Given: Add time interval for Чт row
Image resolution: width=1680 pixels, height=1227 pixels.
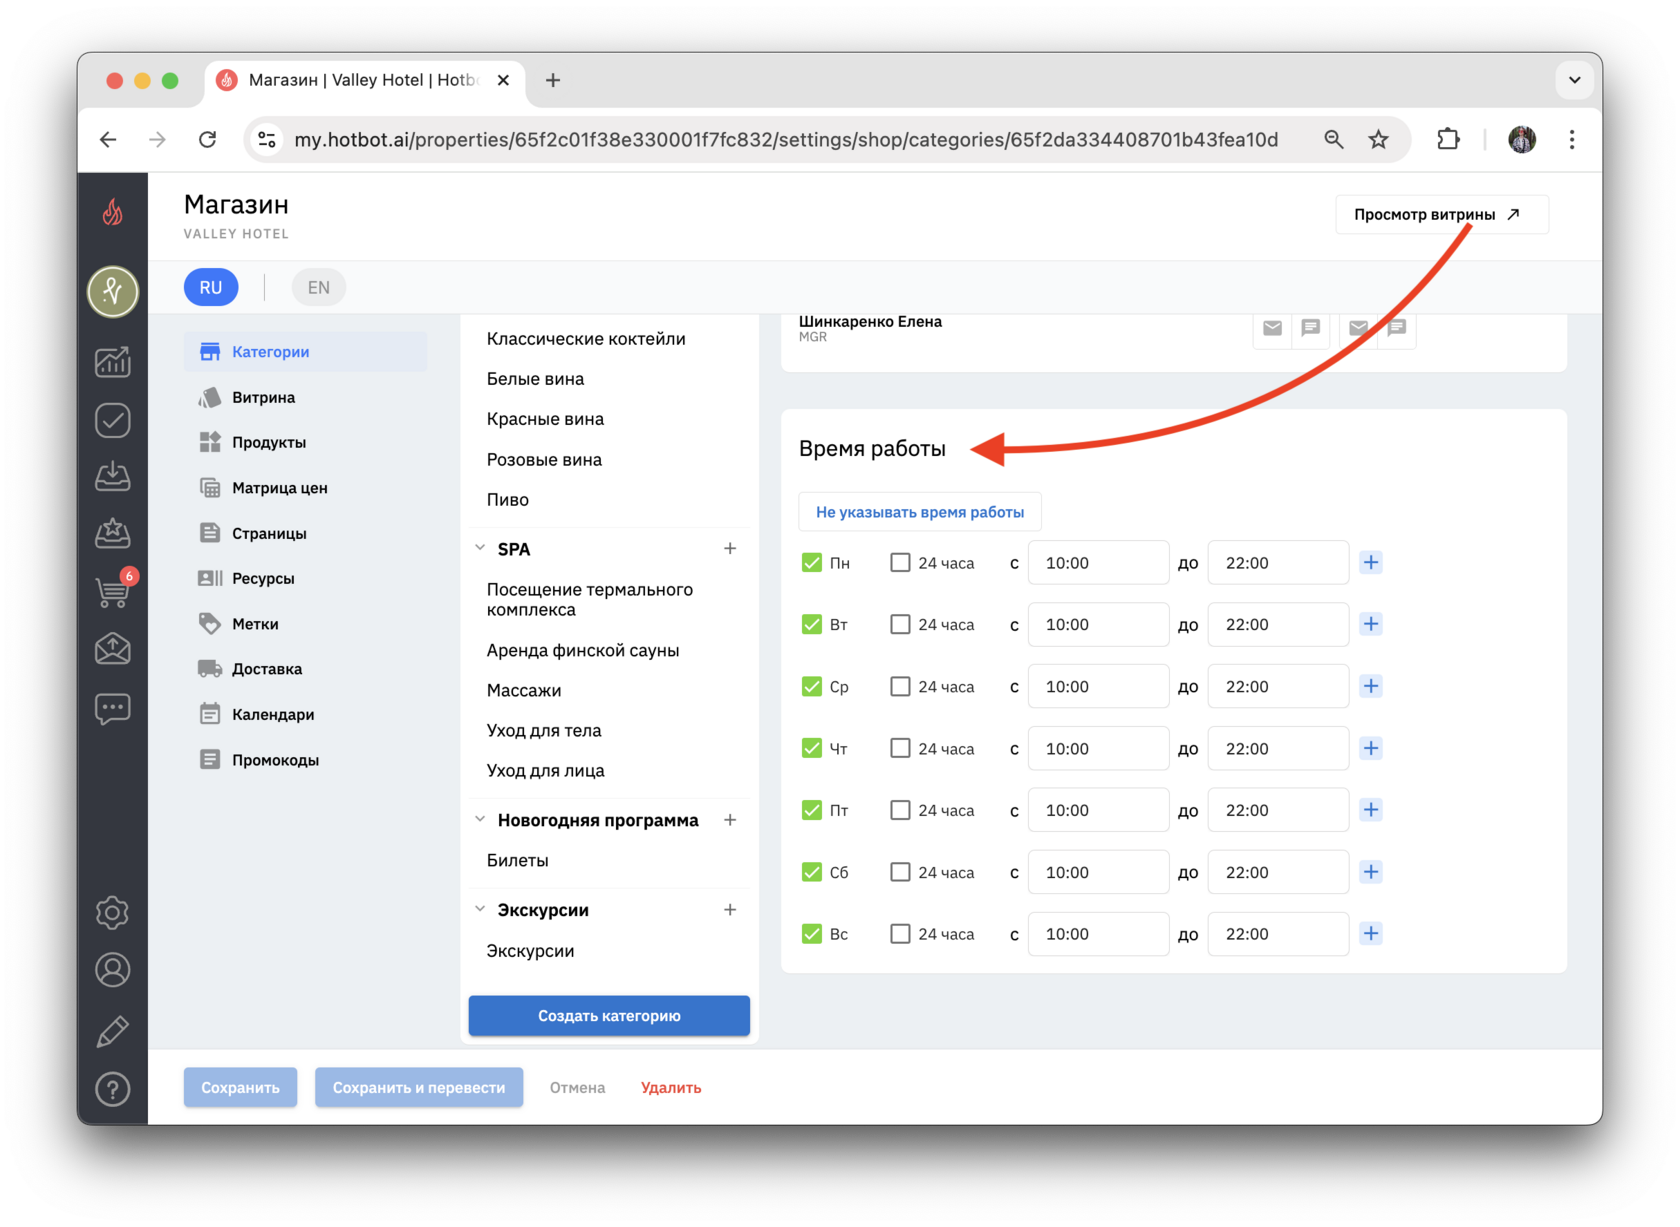Looking at the screenshot, I should pos(1371,748).
